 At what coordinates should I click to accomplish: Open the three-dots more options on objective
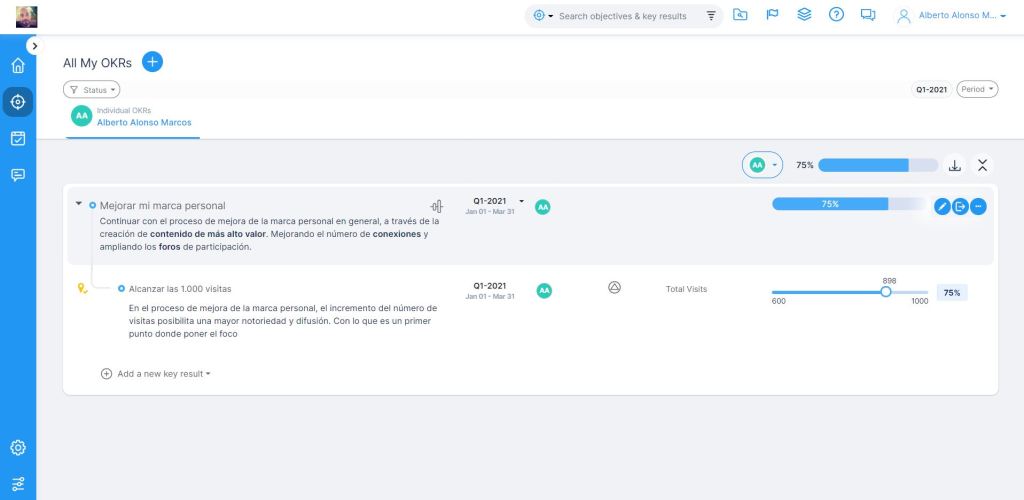(978, 206)
